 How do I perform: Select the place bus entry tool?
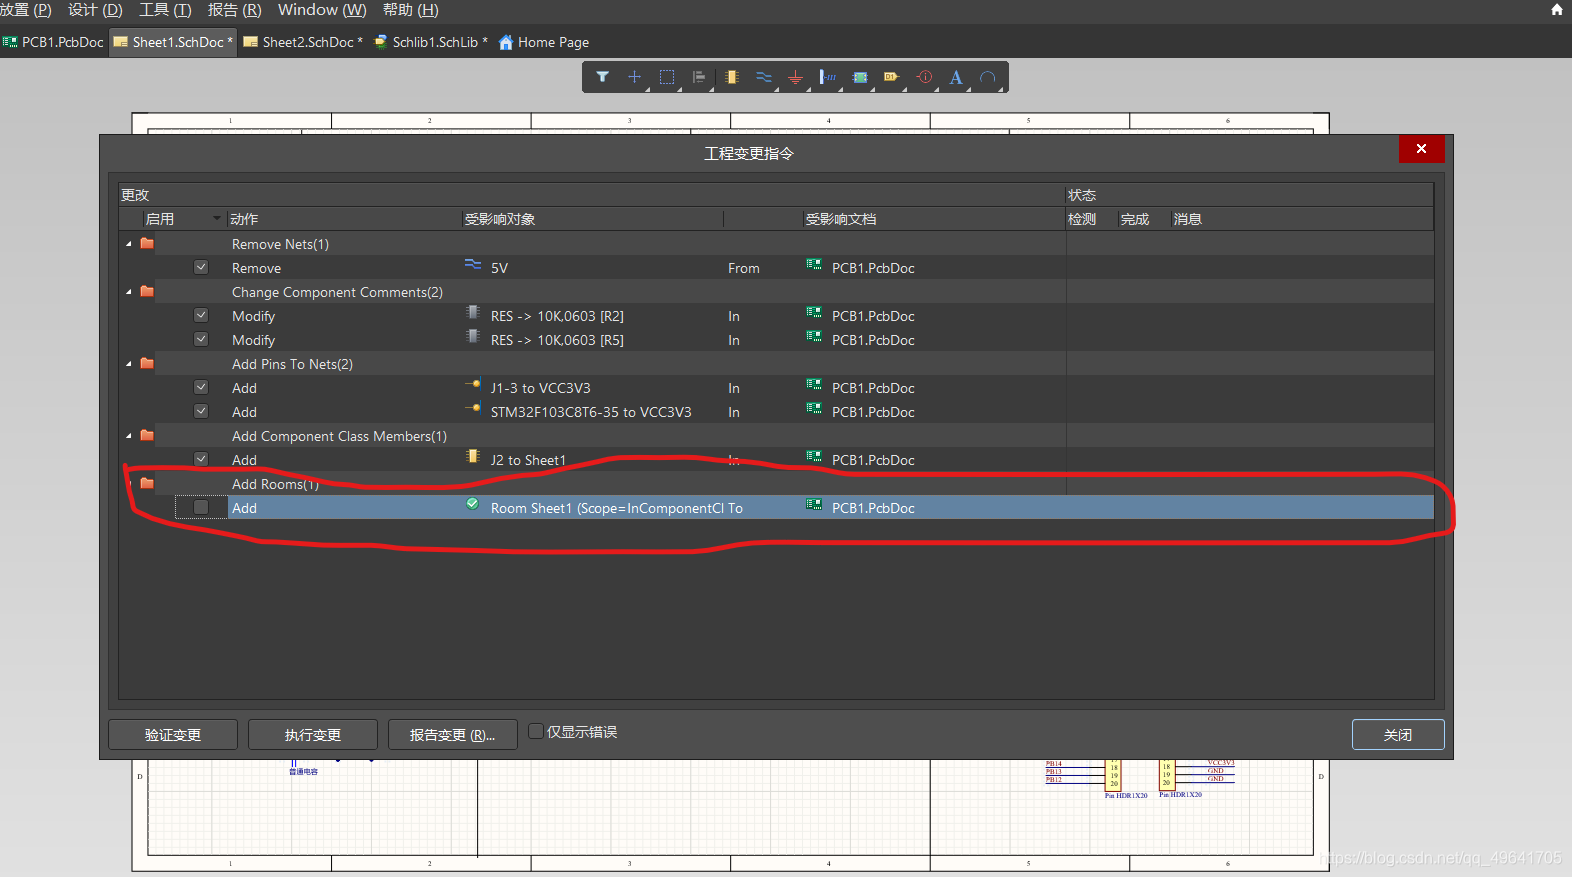(x=828, y=77)
